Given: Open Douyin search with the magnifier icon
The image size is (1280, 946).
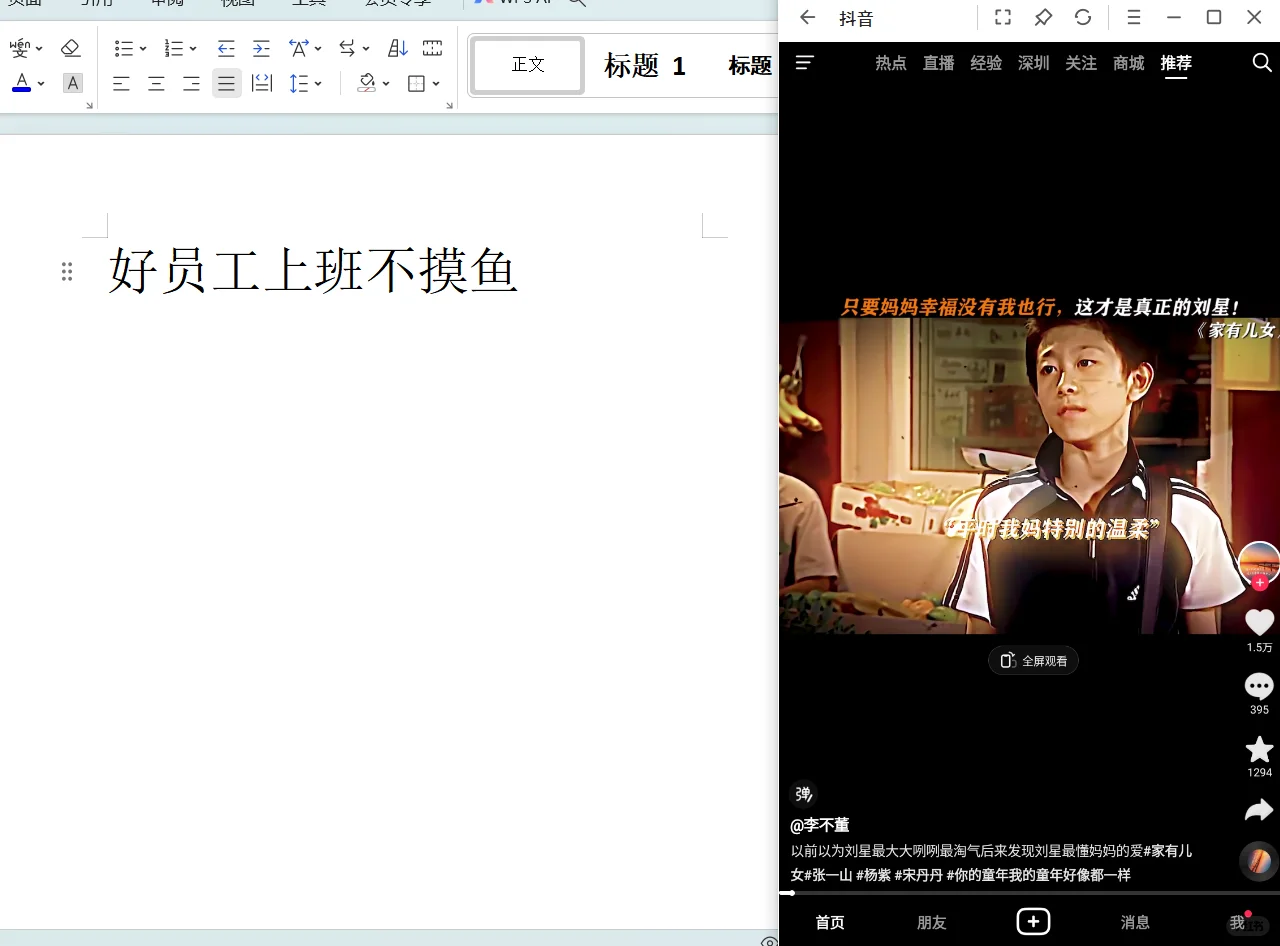Looking at the screenshot, I should (1261, 62).
